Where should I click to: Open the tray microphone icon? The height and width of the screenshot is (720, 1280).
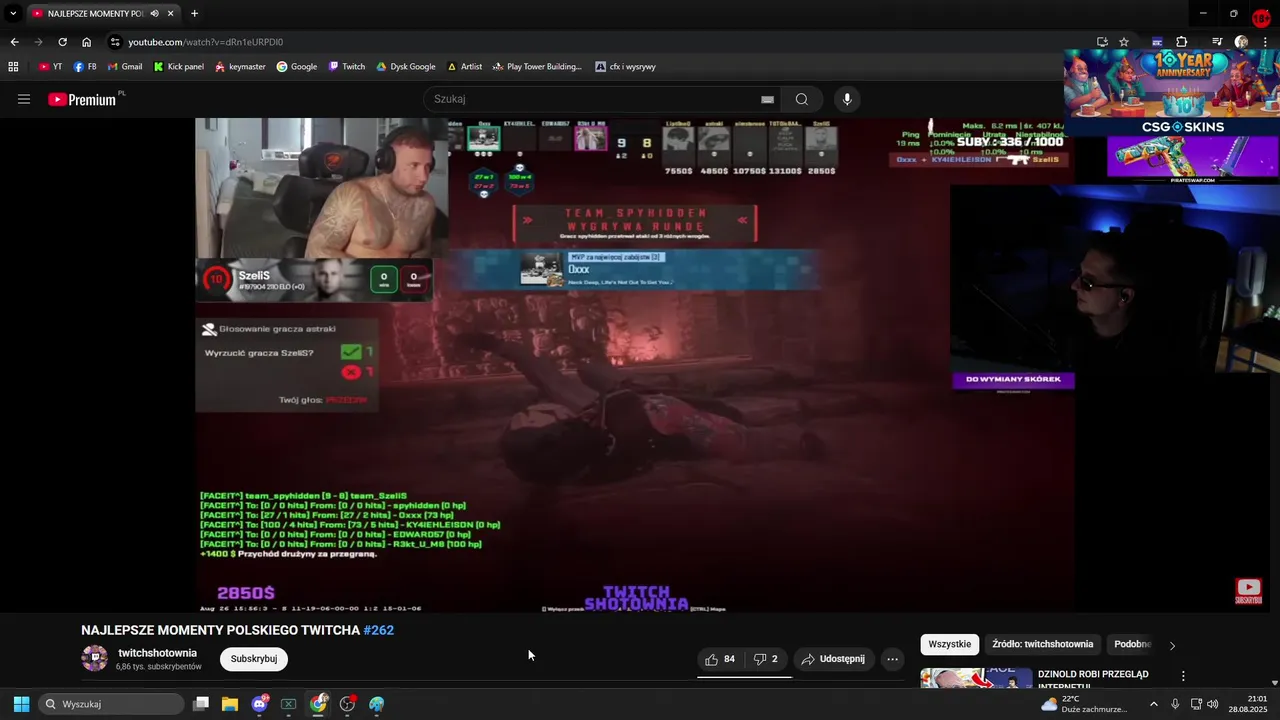point(1175,704)
